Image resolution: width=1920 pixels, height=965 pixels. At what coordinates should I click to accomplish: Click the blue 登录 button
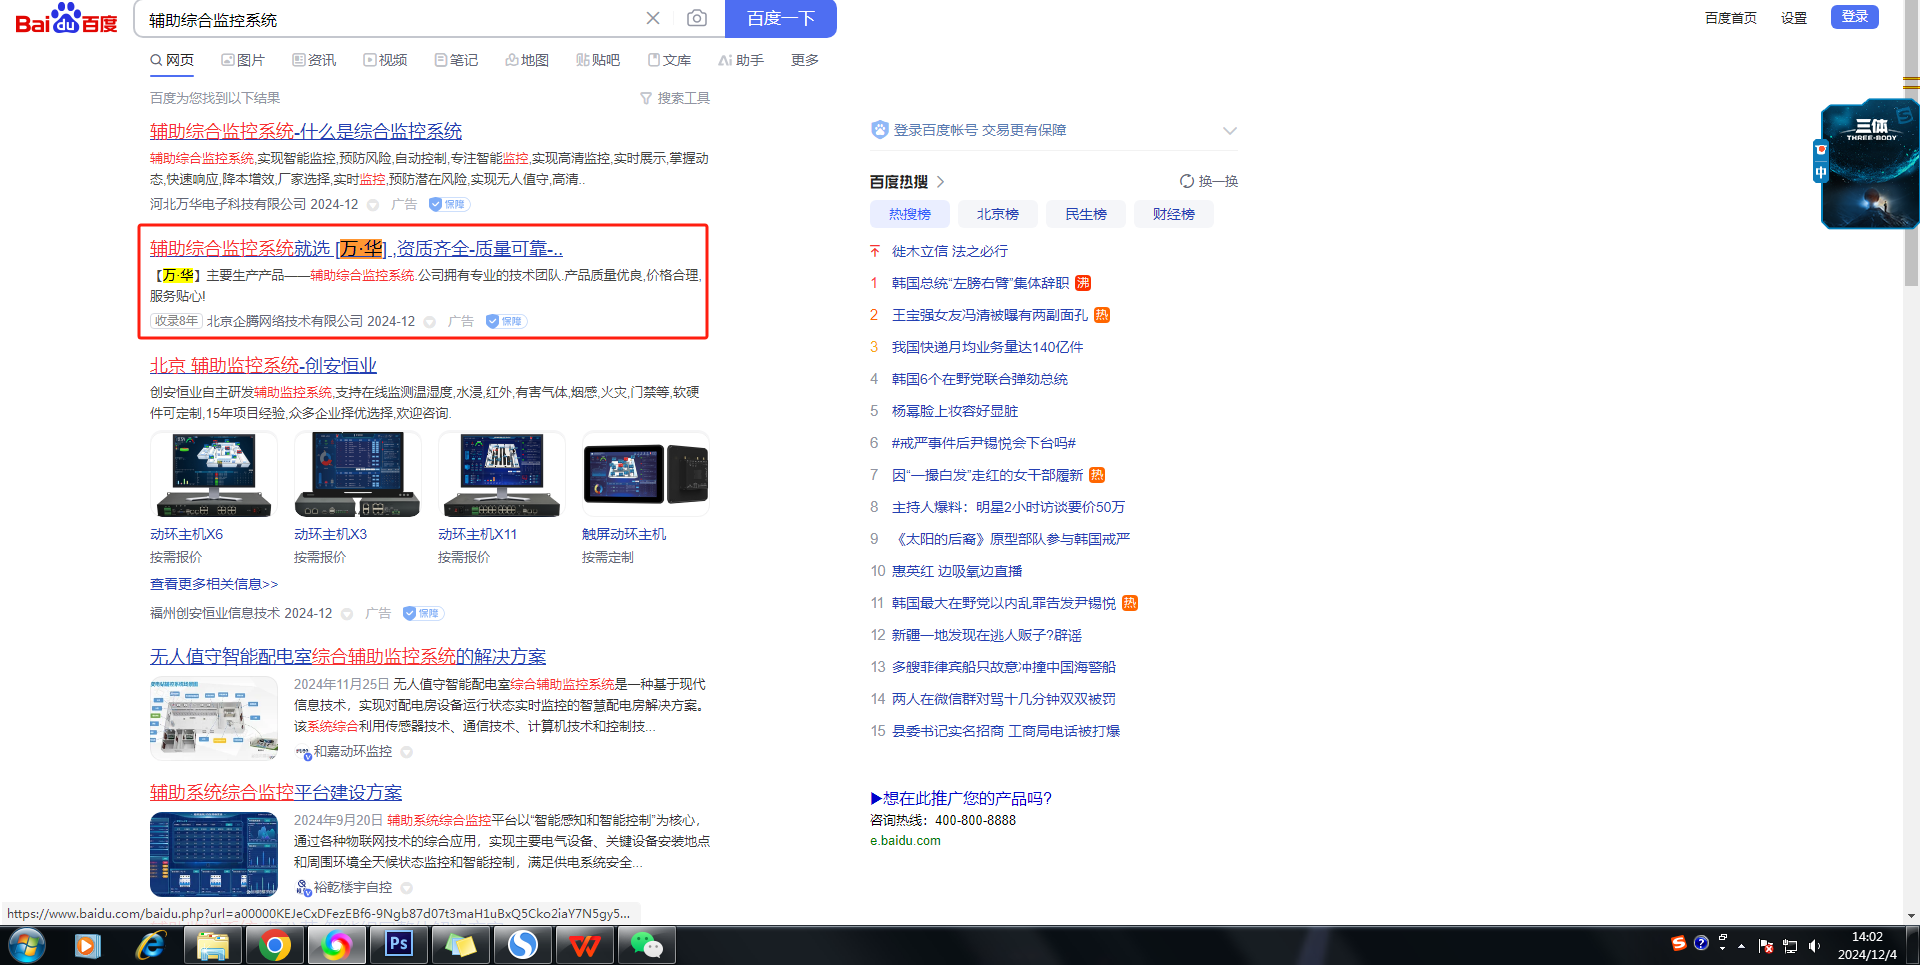1854,17
